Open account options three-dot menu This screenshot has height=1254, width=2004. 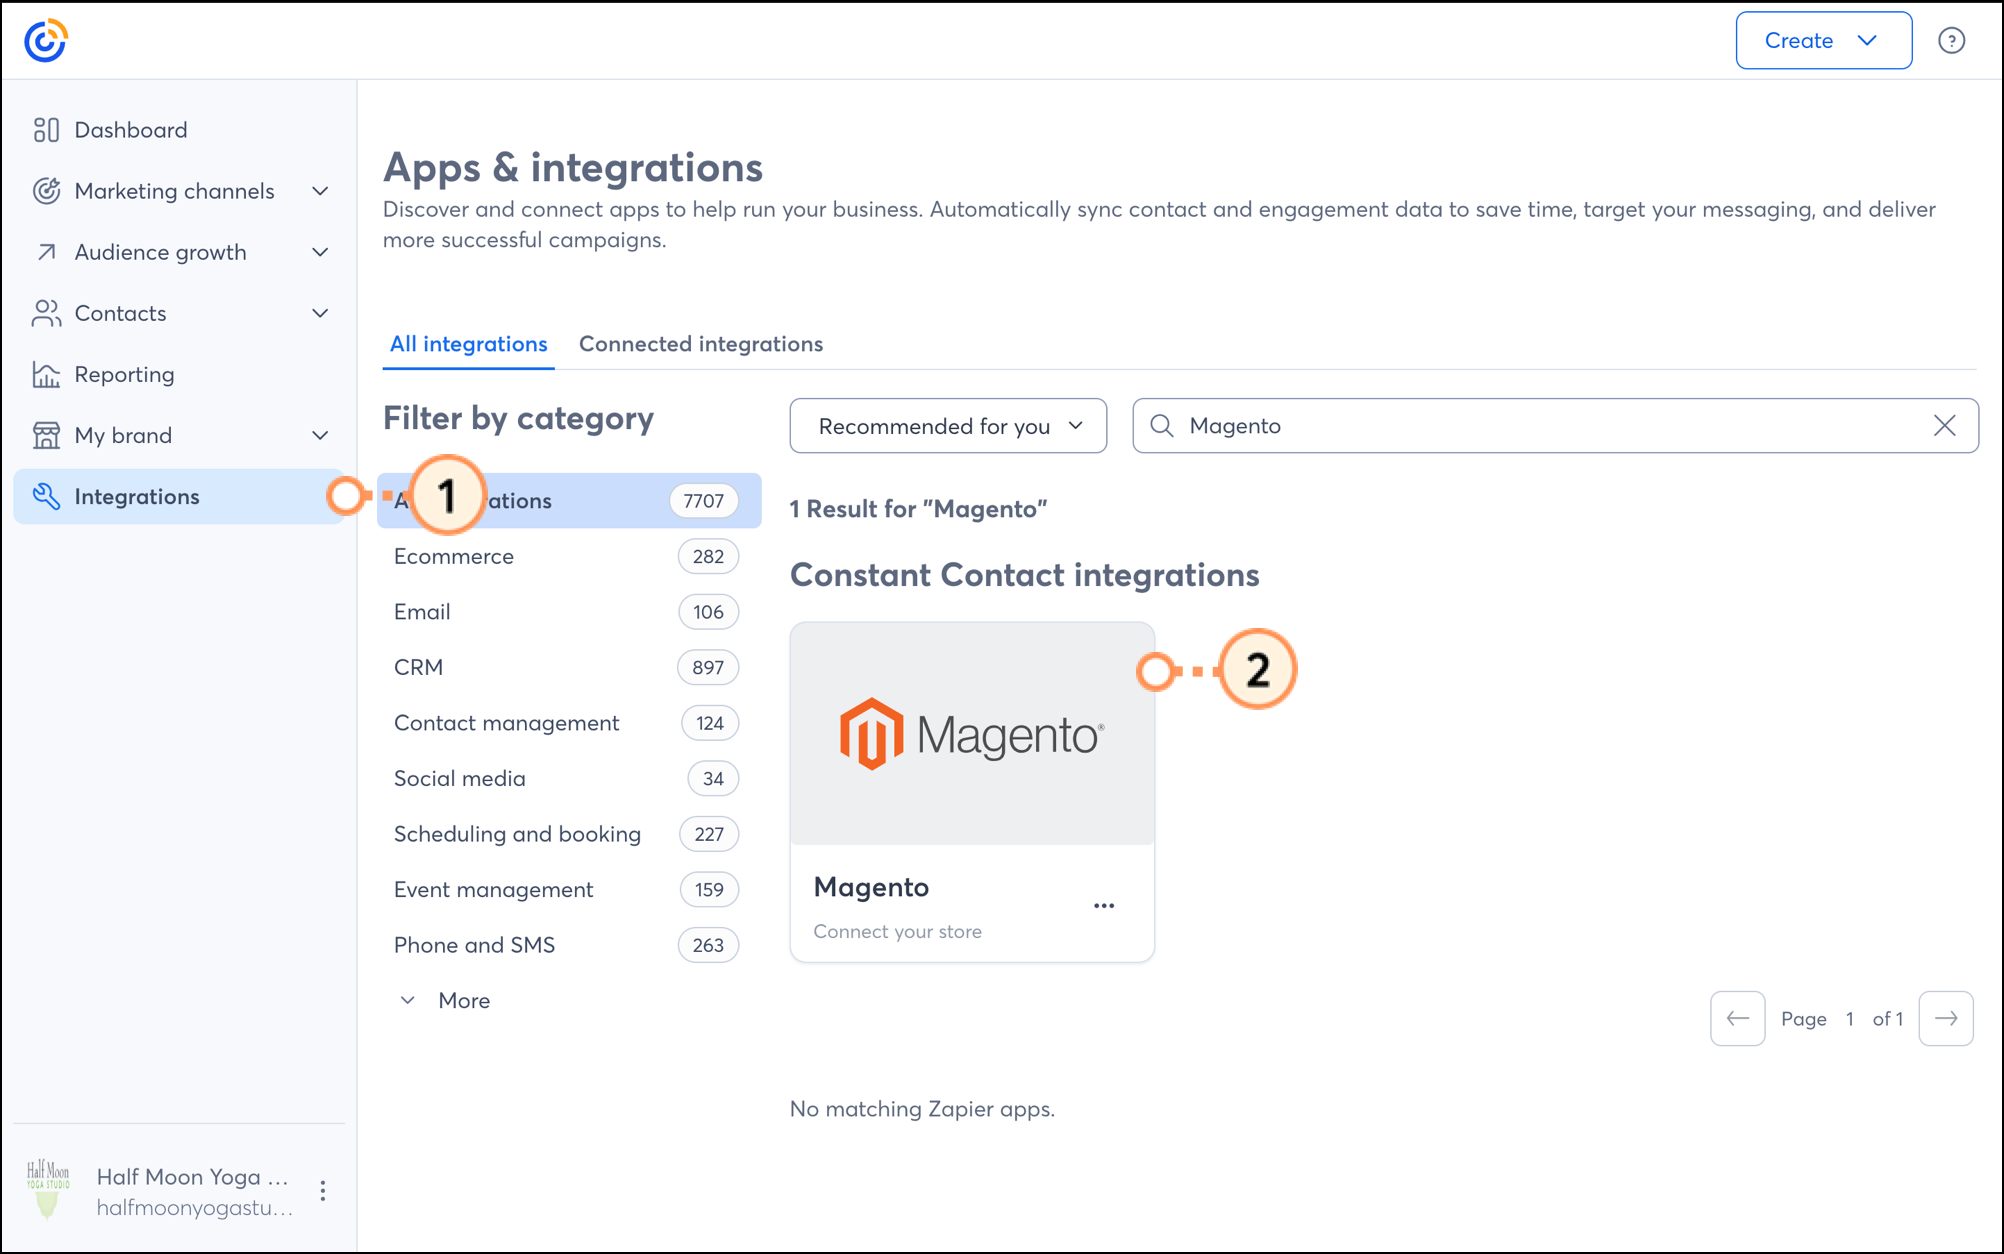[x=323, y=1191]
